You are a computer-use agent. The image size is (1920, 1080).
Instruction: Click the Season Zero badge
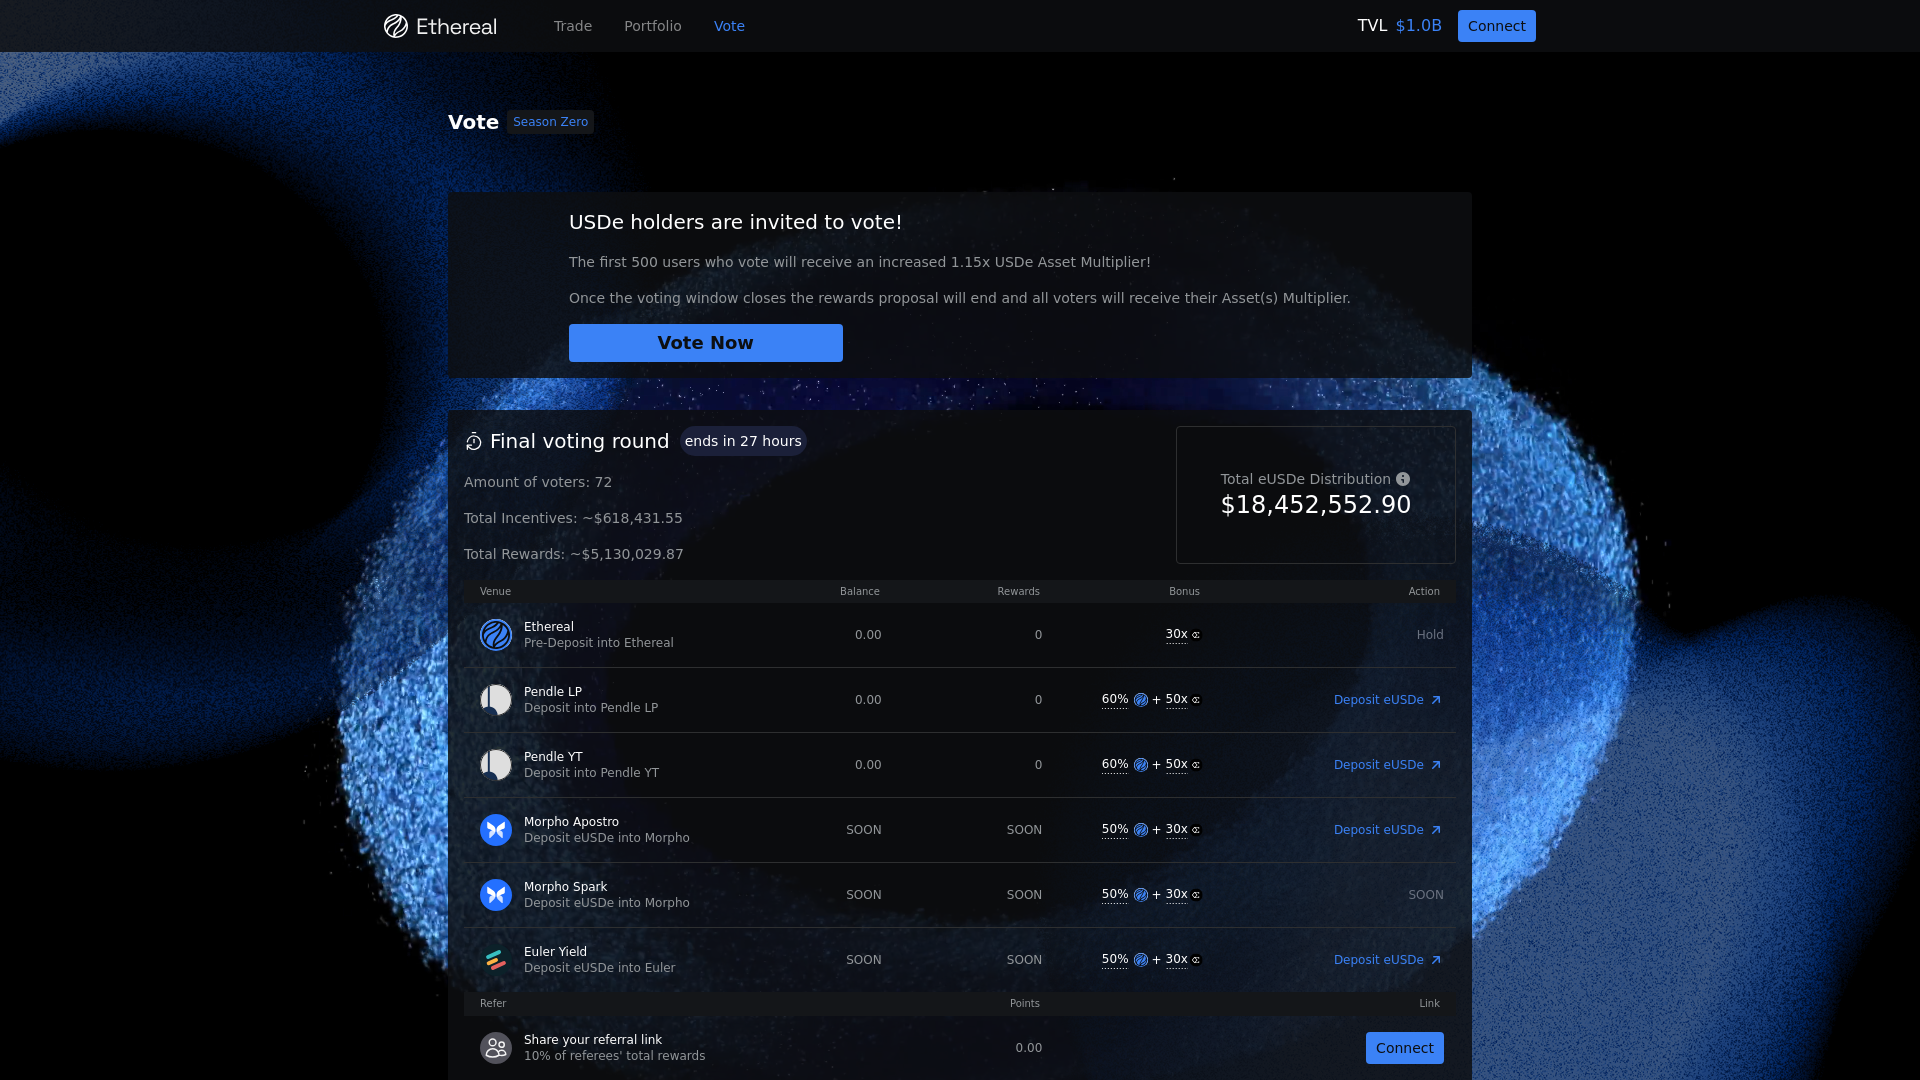pyautogui.click(x=550, y=122)
